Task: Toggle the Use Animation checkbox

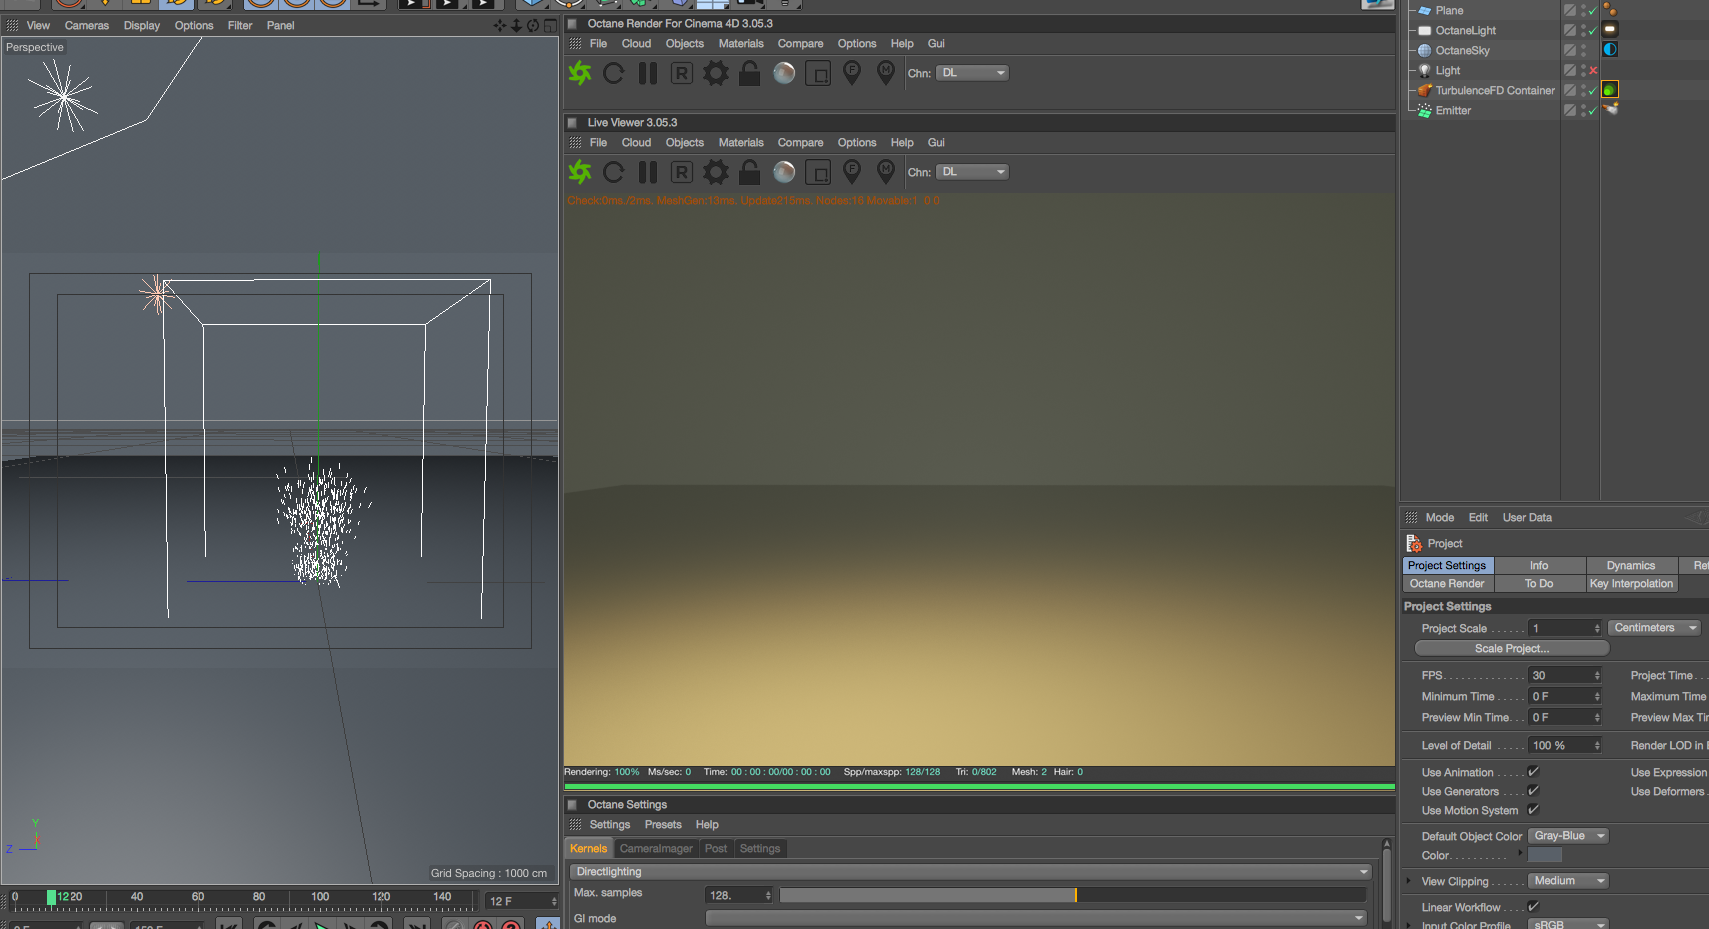Action: (x=1533, y=772)
